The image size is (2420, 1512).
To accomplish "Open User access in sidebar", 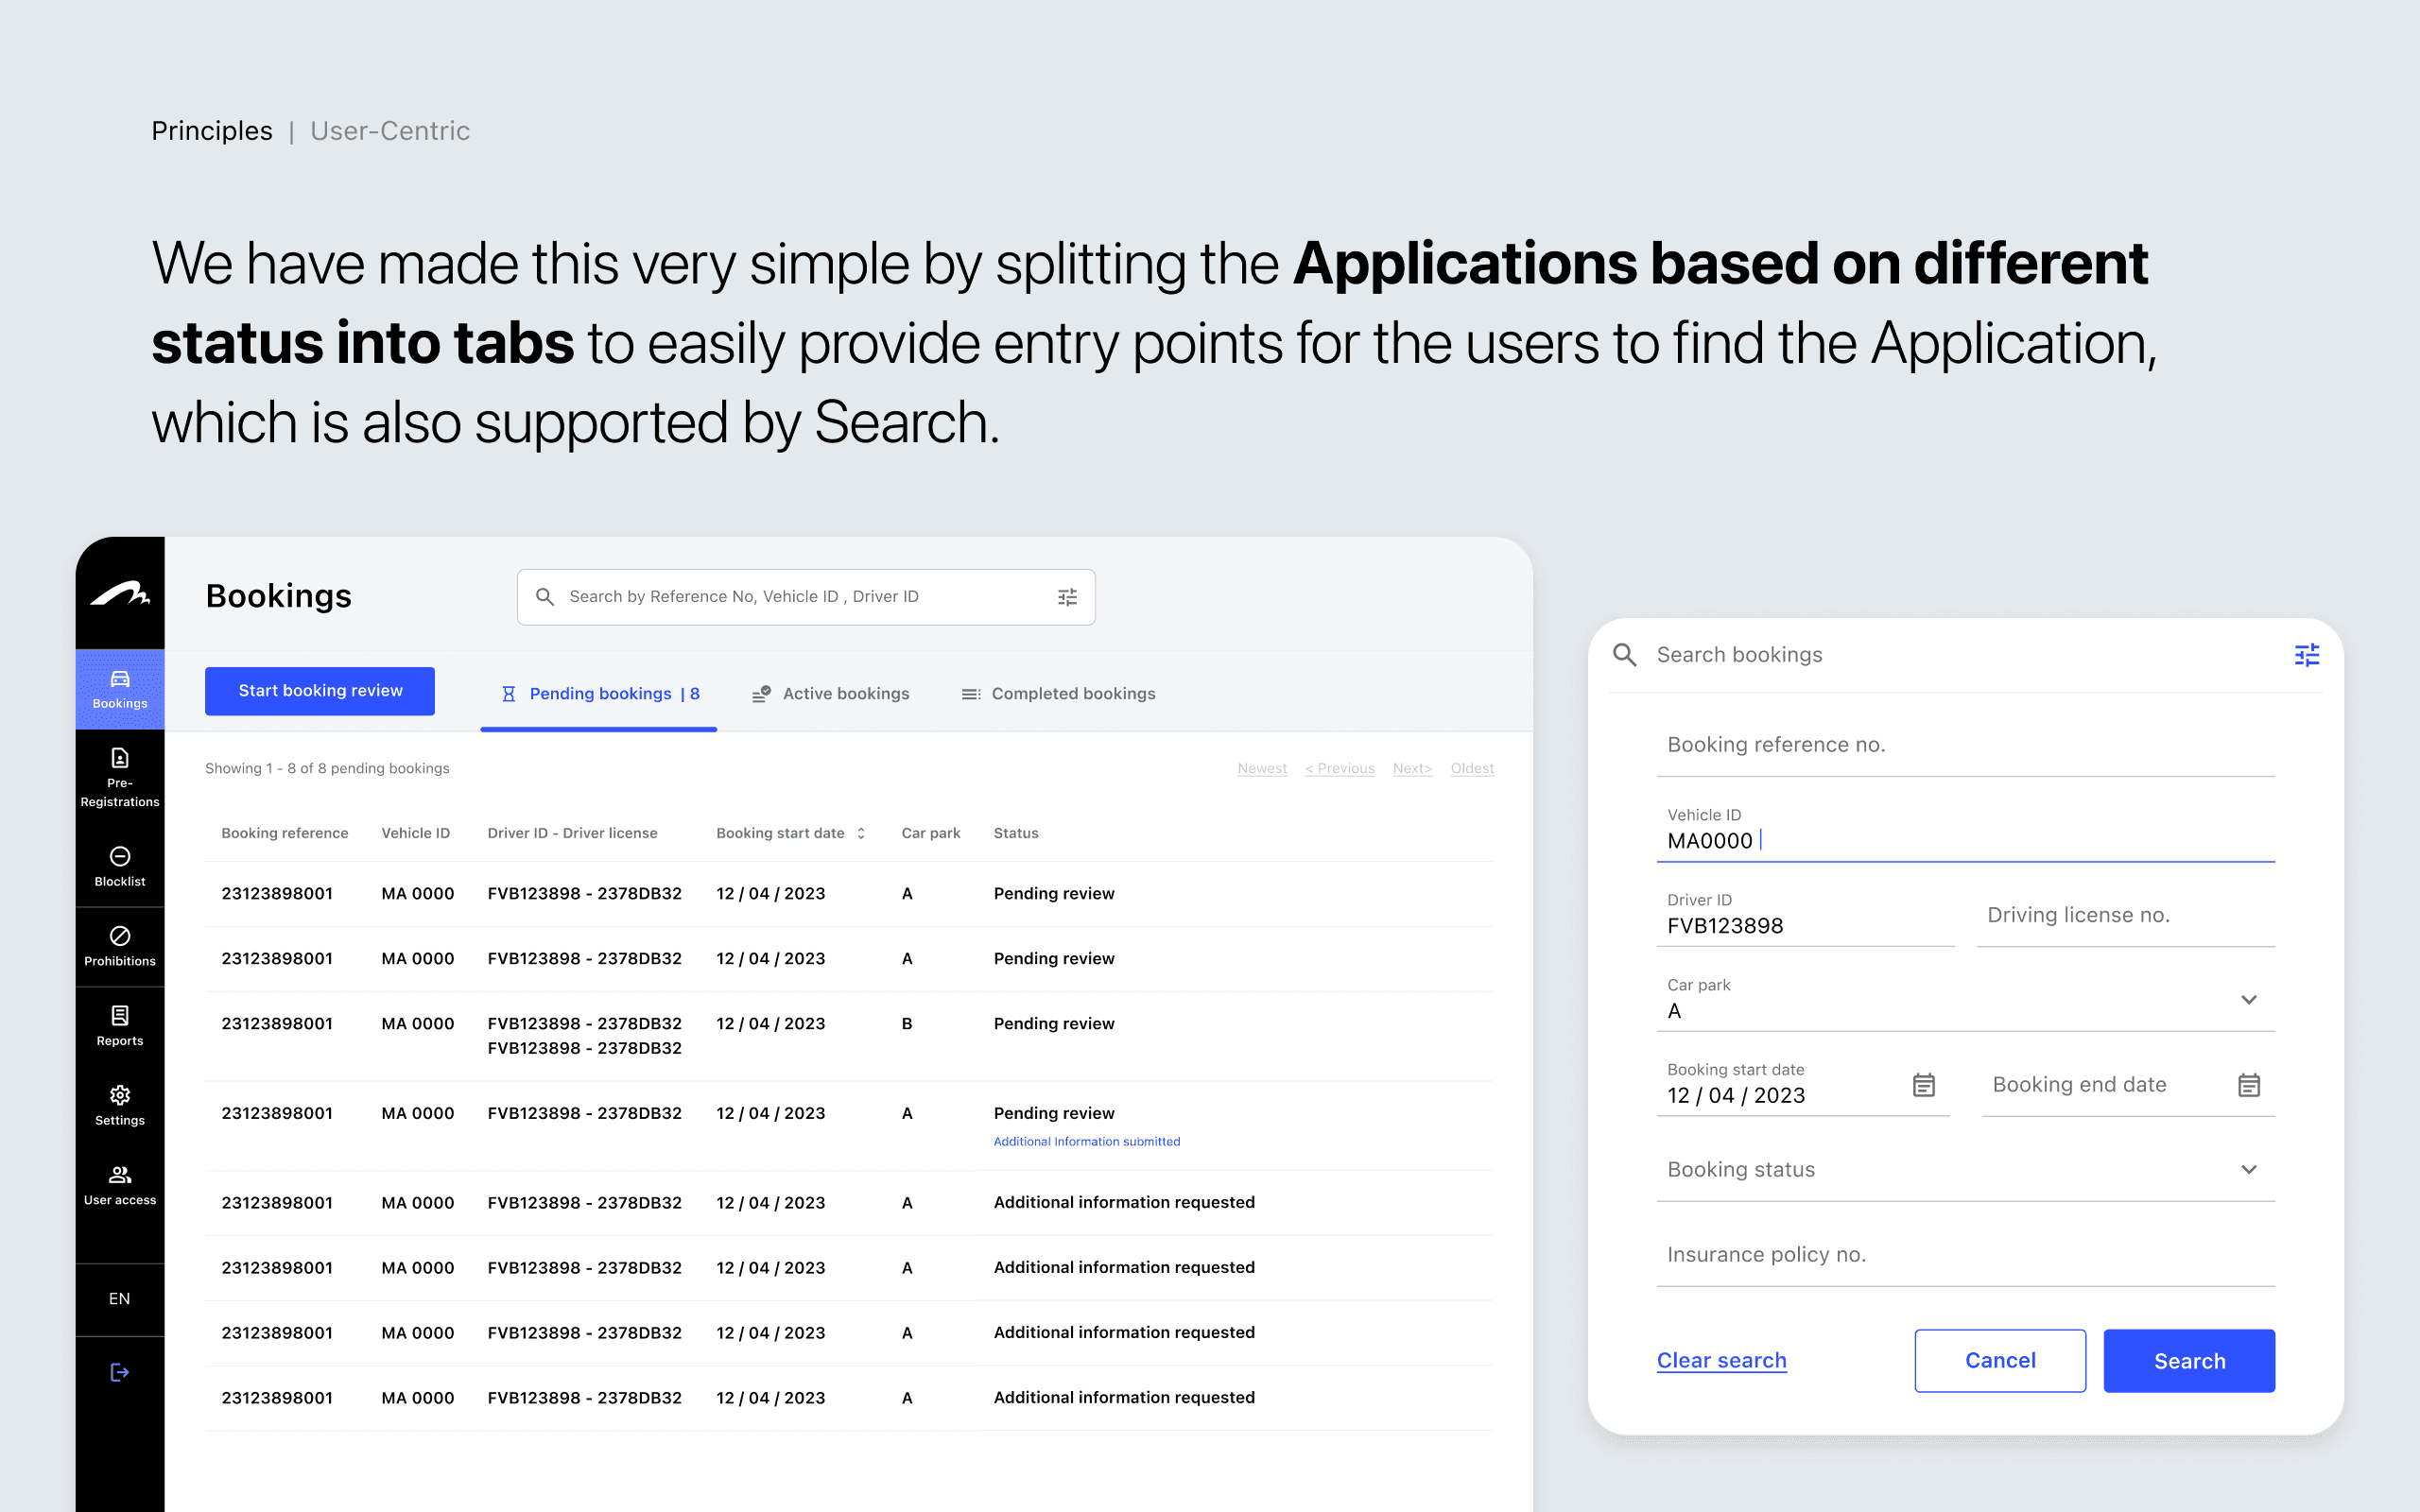I will (x=119, y=1185).
